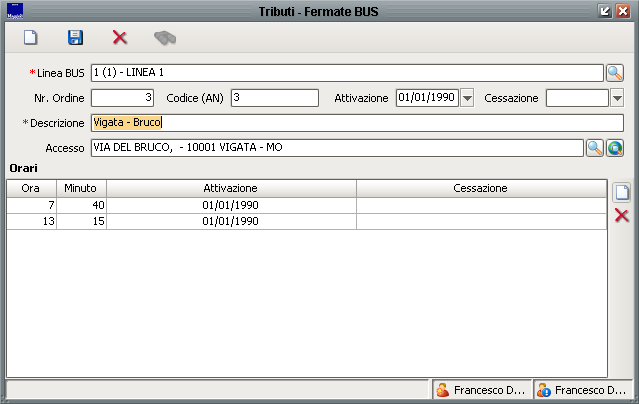Open Linea BUS lookup magnifier

coord(615,73)
